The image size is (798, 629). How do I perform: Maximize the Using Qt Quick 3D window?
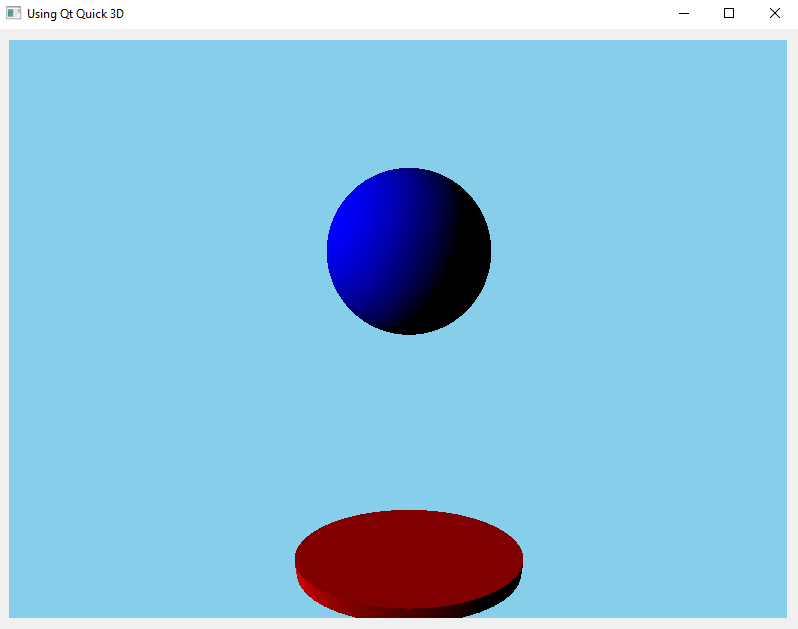(x=729, y=14)
